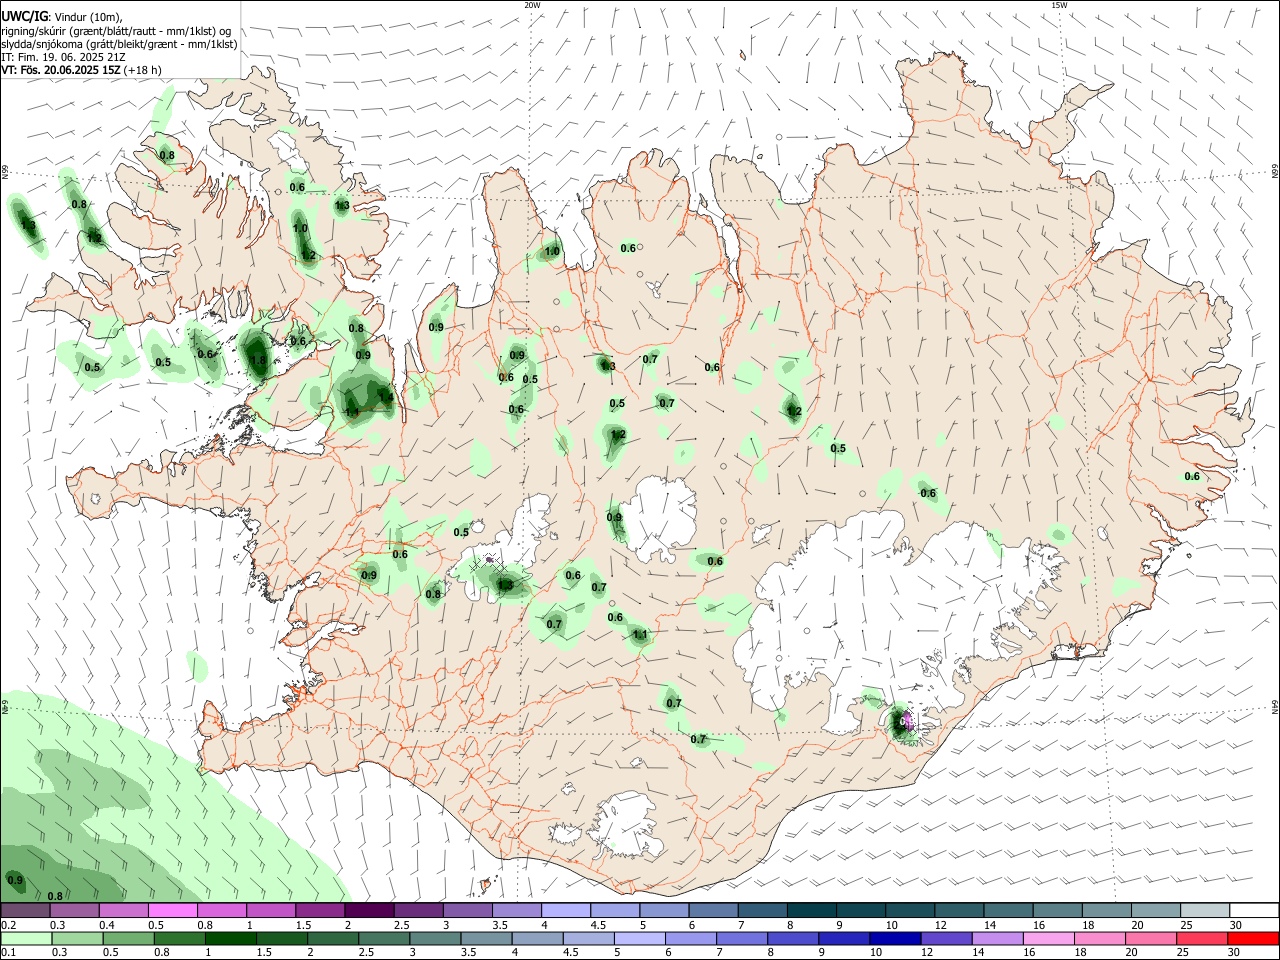Pick the 25 coral-red swatch, lower legend row
This screenshot has height=960, width=1280.
[x=1203, y=939]
